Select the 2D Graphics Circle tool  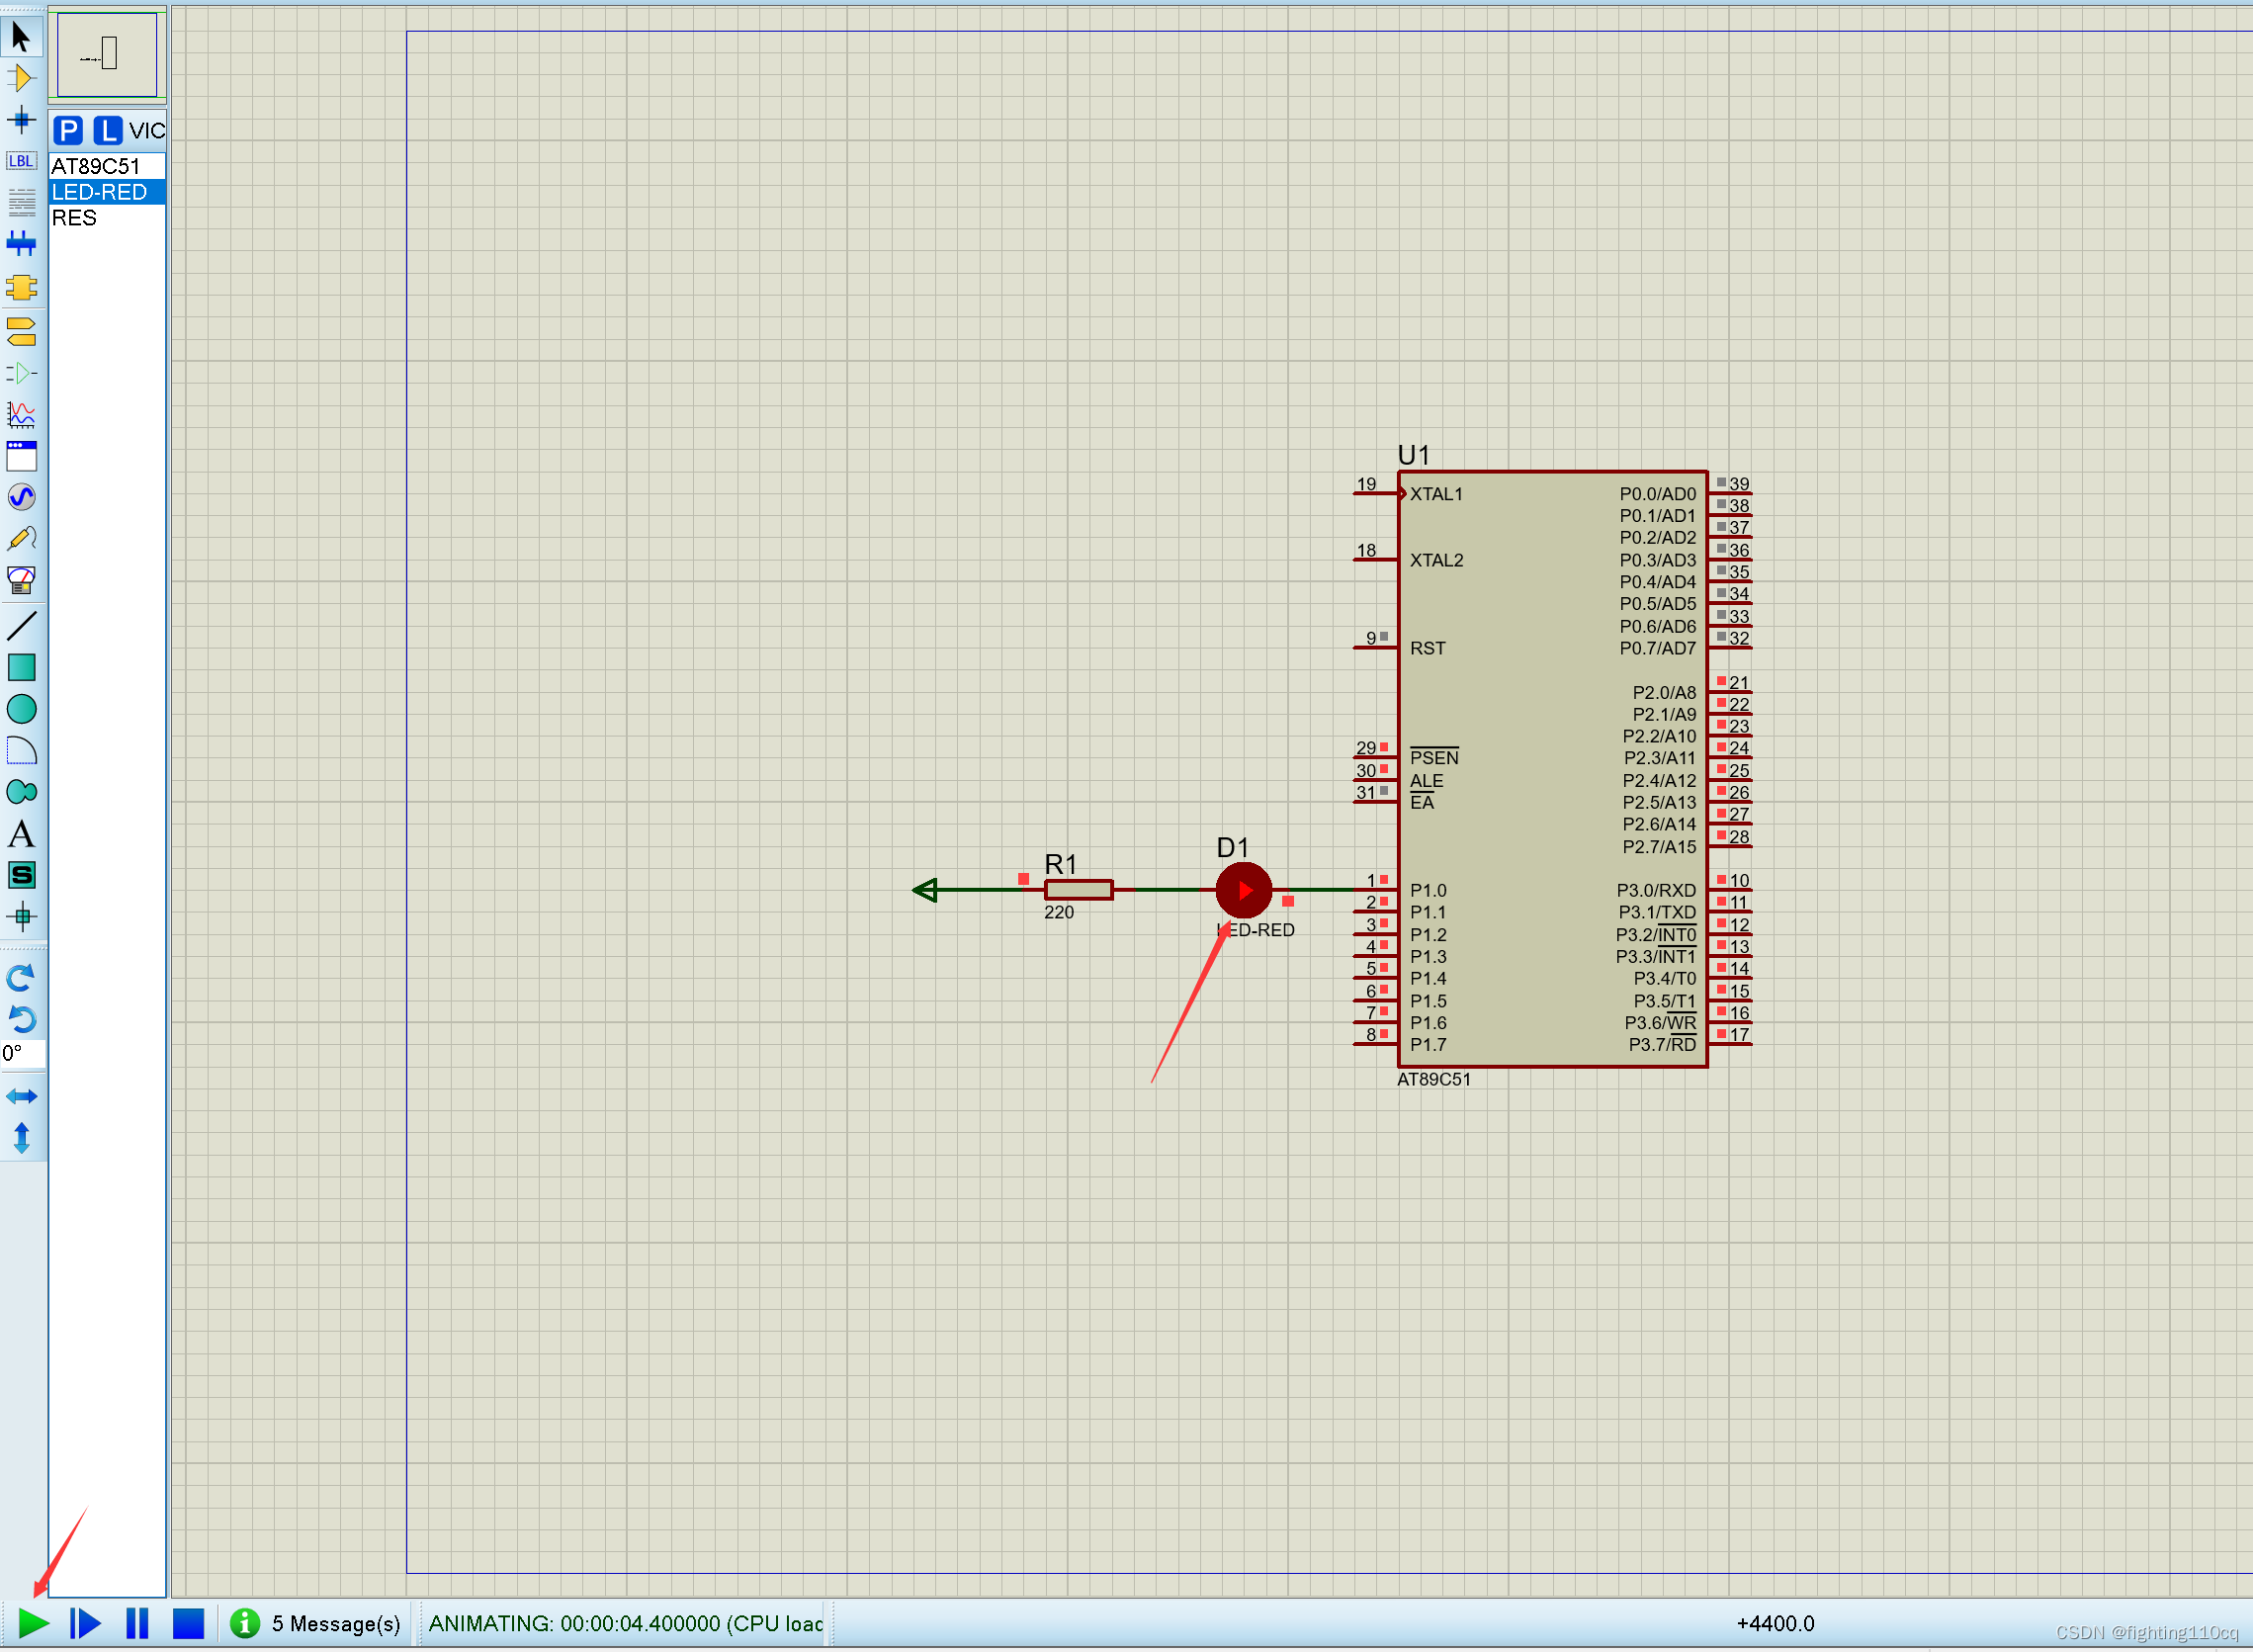(x=21, y=709)
